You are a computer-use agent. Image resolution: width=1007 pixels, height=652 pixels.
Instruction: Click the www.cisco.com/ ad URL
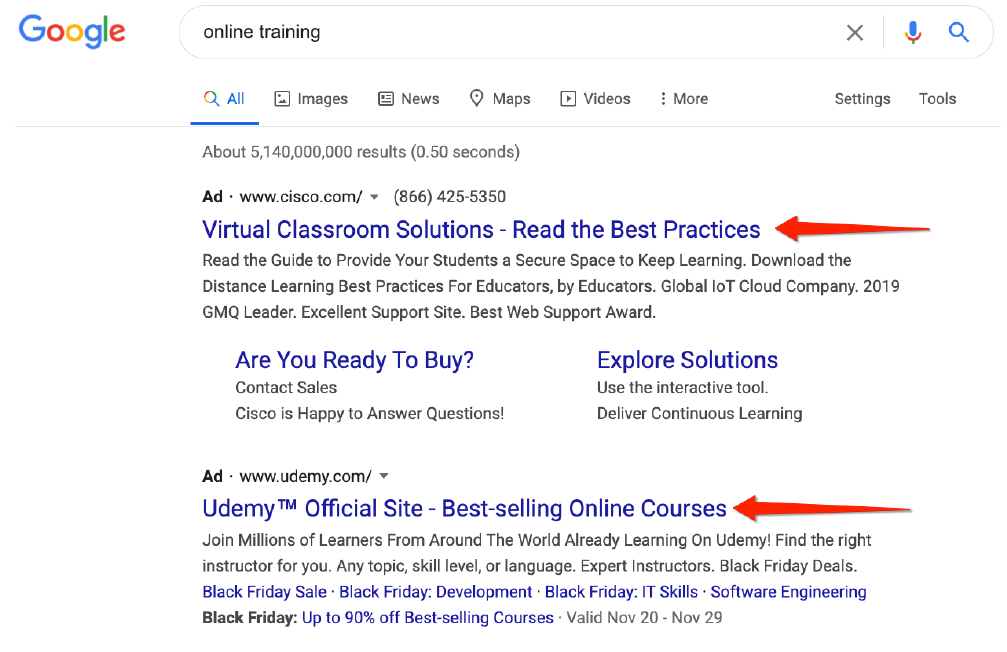pyautogui.click(x=301, y=197)
